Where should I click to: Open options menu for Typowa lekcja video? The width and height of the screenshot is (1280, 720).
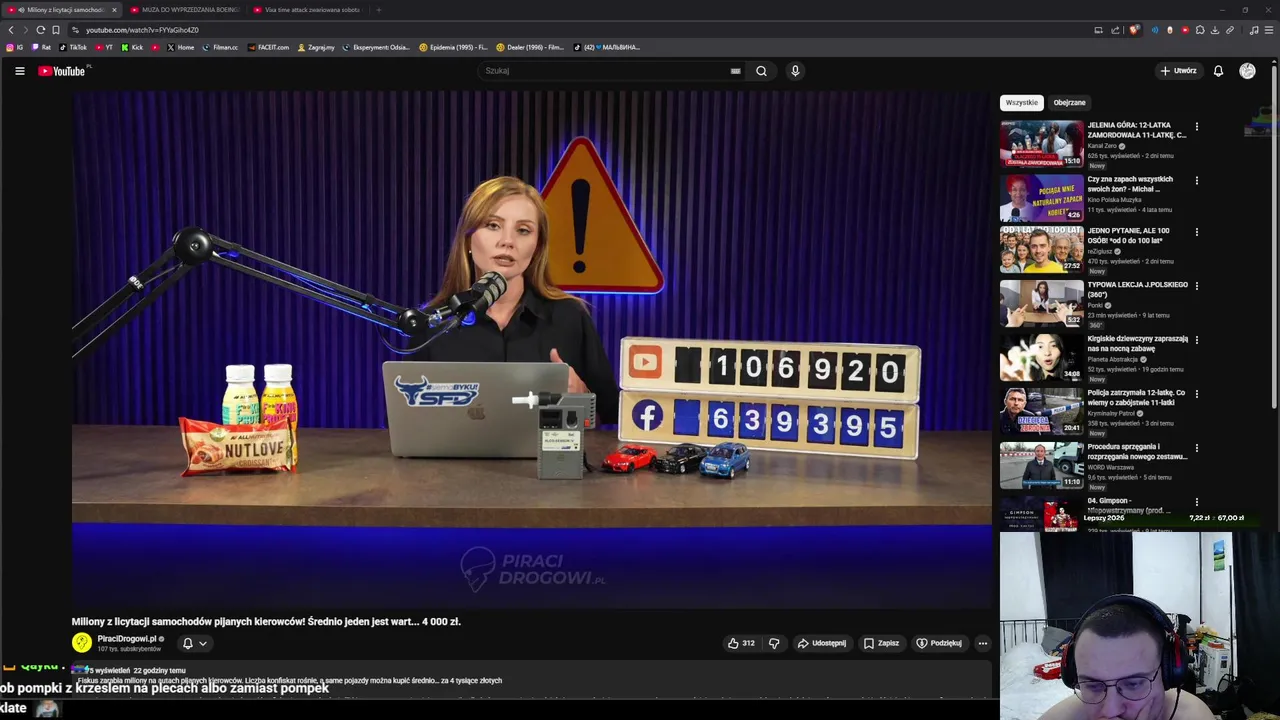tap(1196, 286)
